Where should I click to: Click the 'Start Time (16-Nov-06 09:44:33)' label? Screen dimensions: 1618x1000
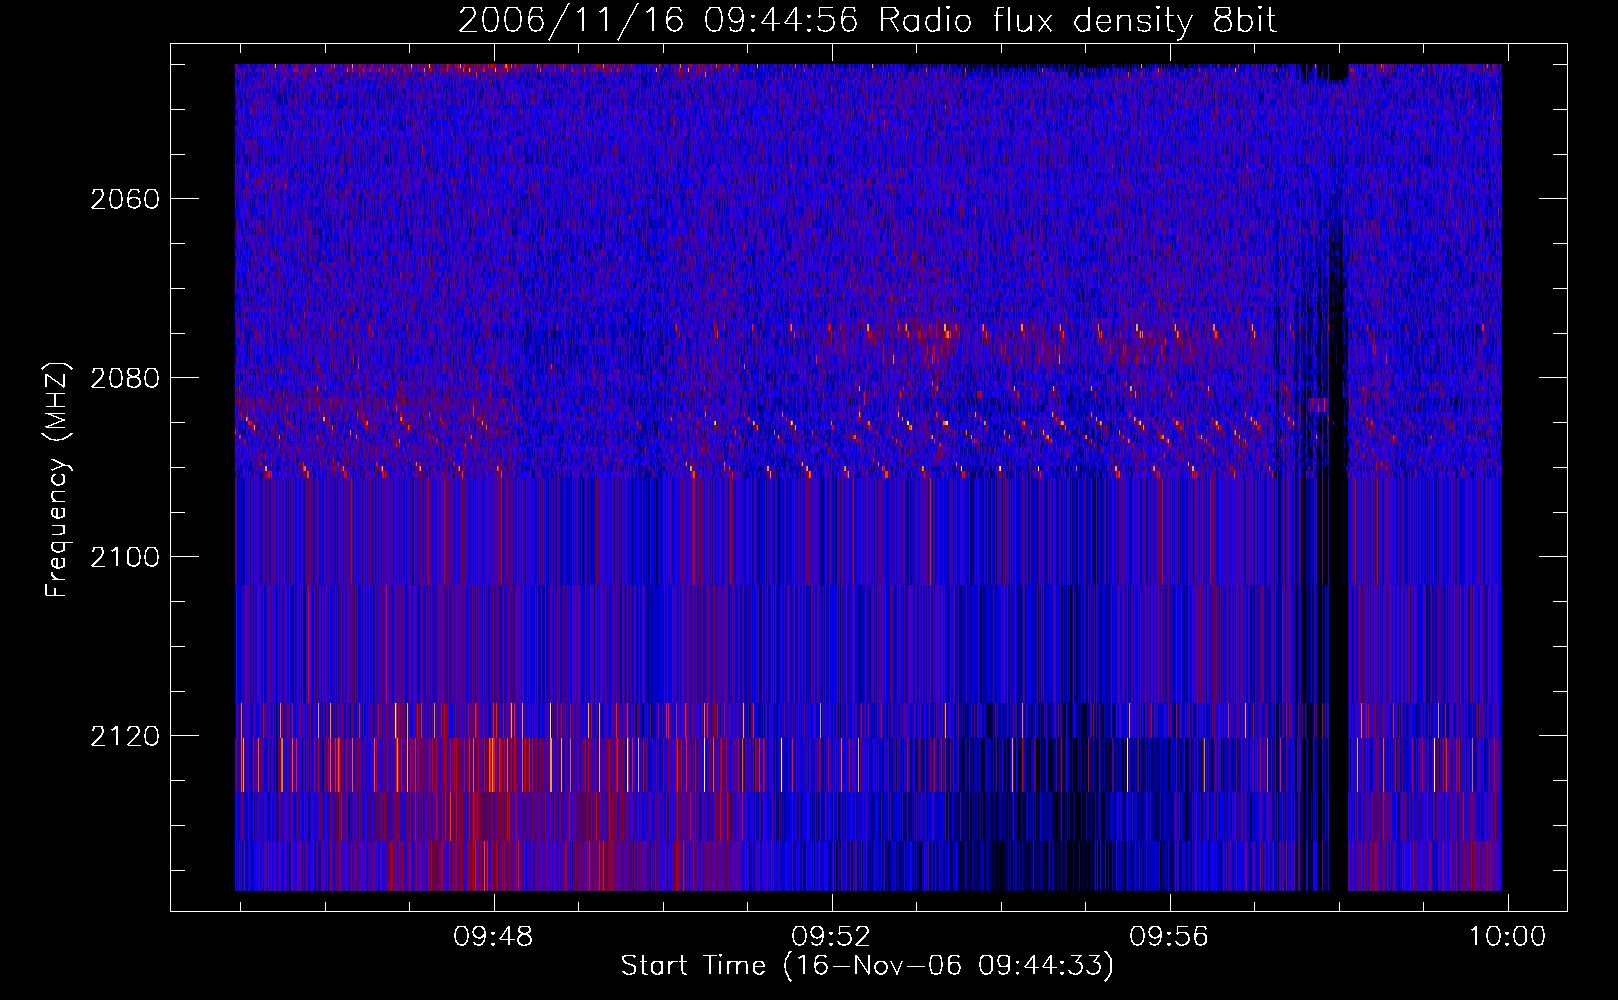point(867,966)
